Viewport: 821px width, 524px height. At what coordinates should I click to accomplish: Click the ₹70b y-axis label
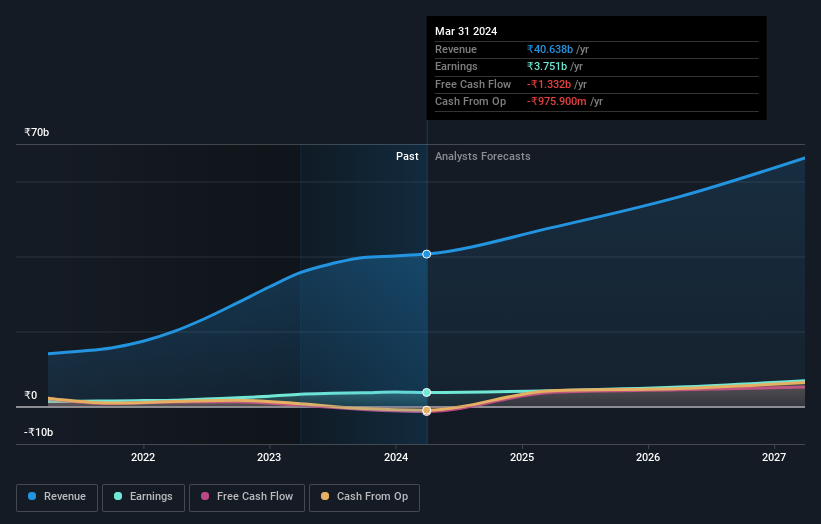click(x=37, y=132)
